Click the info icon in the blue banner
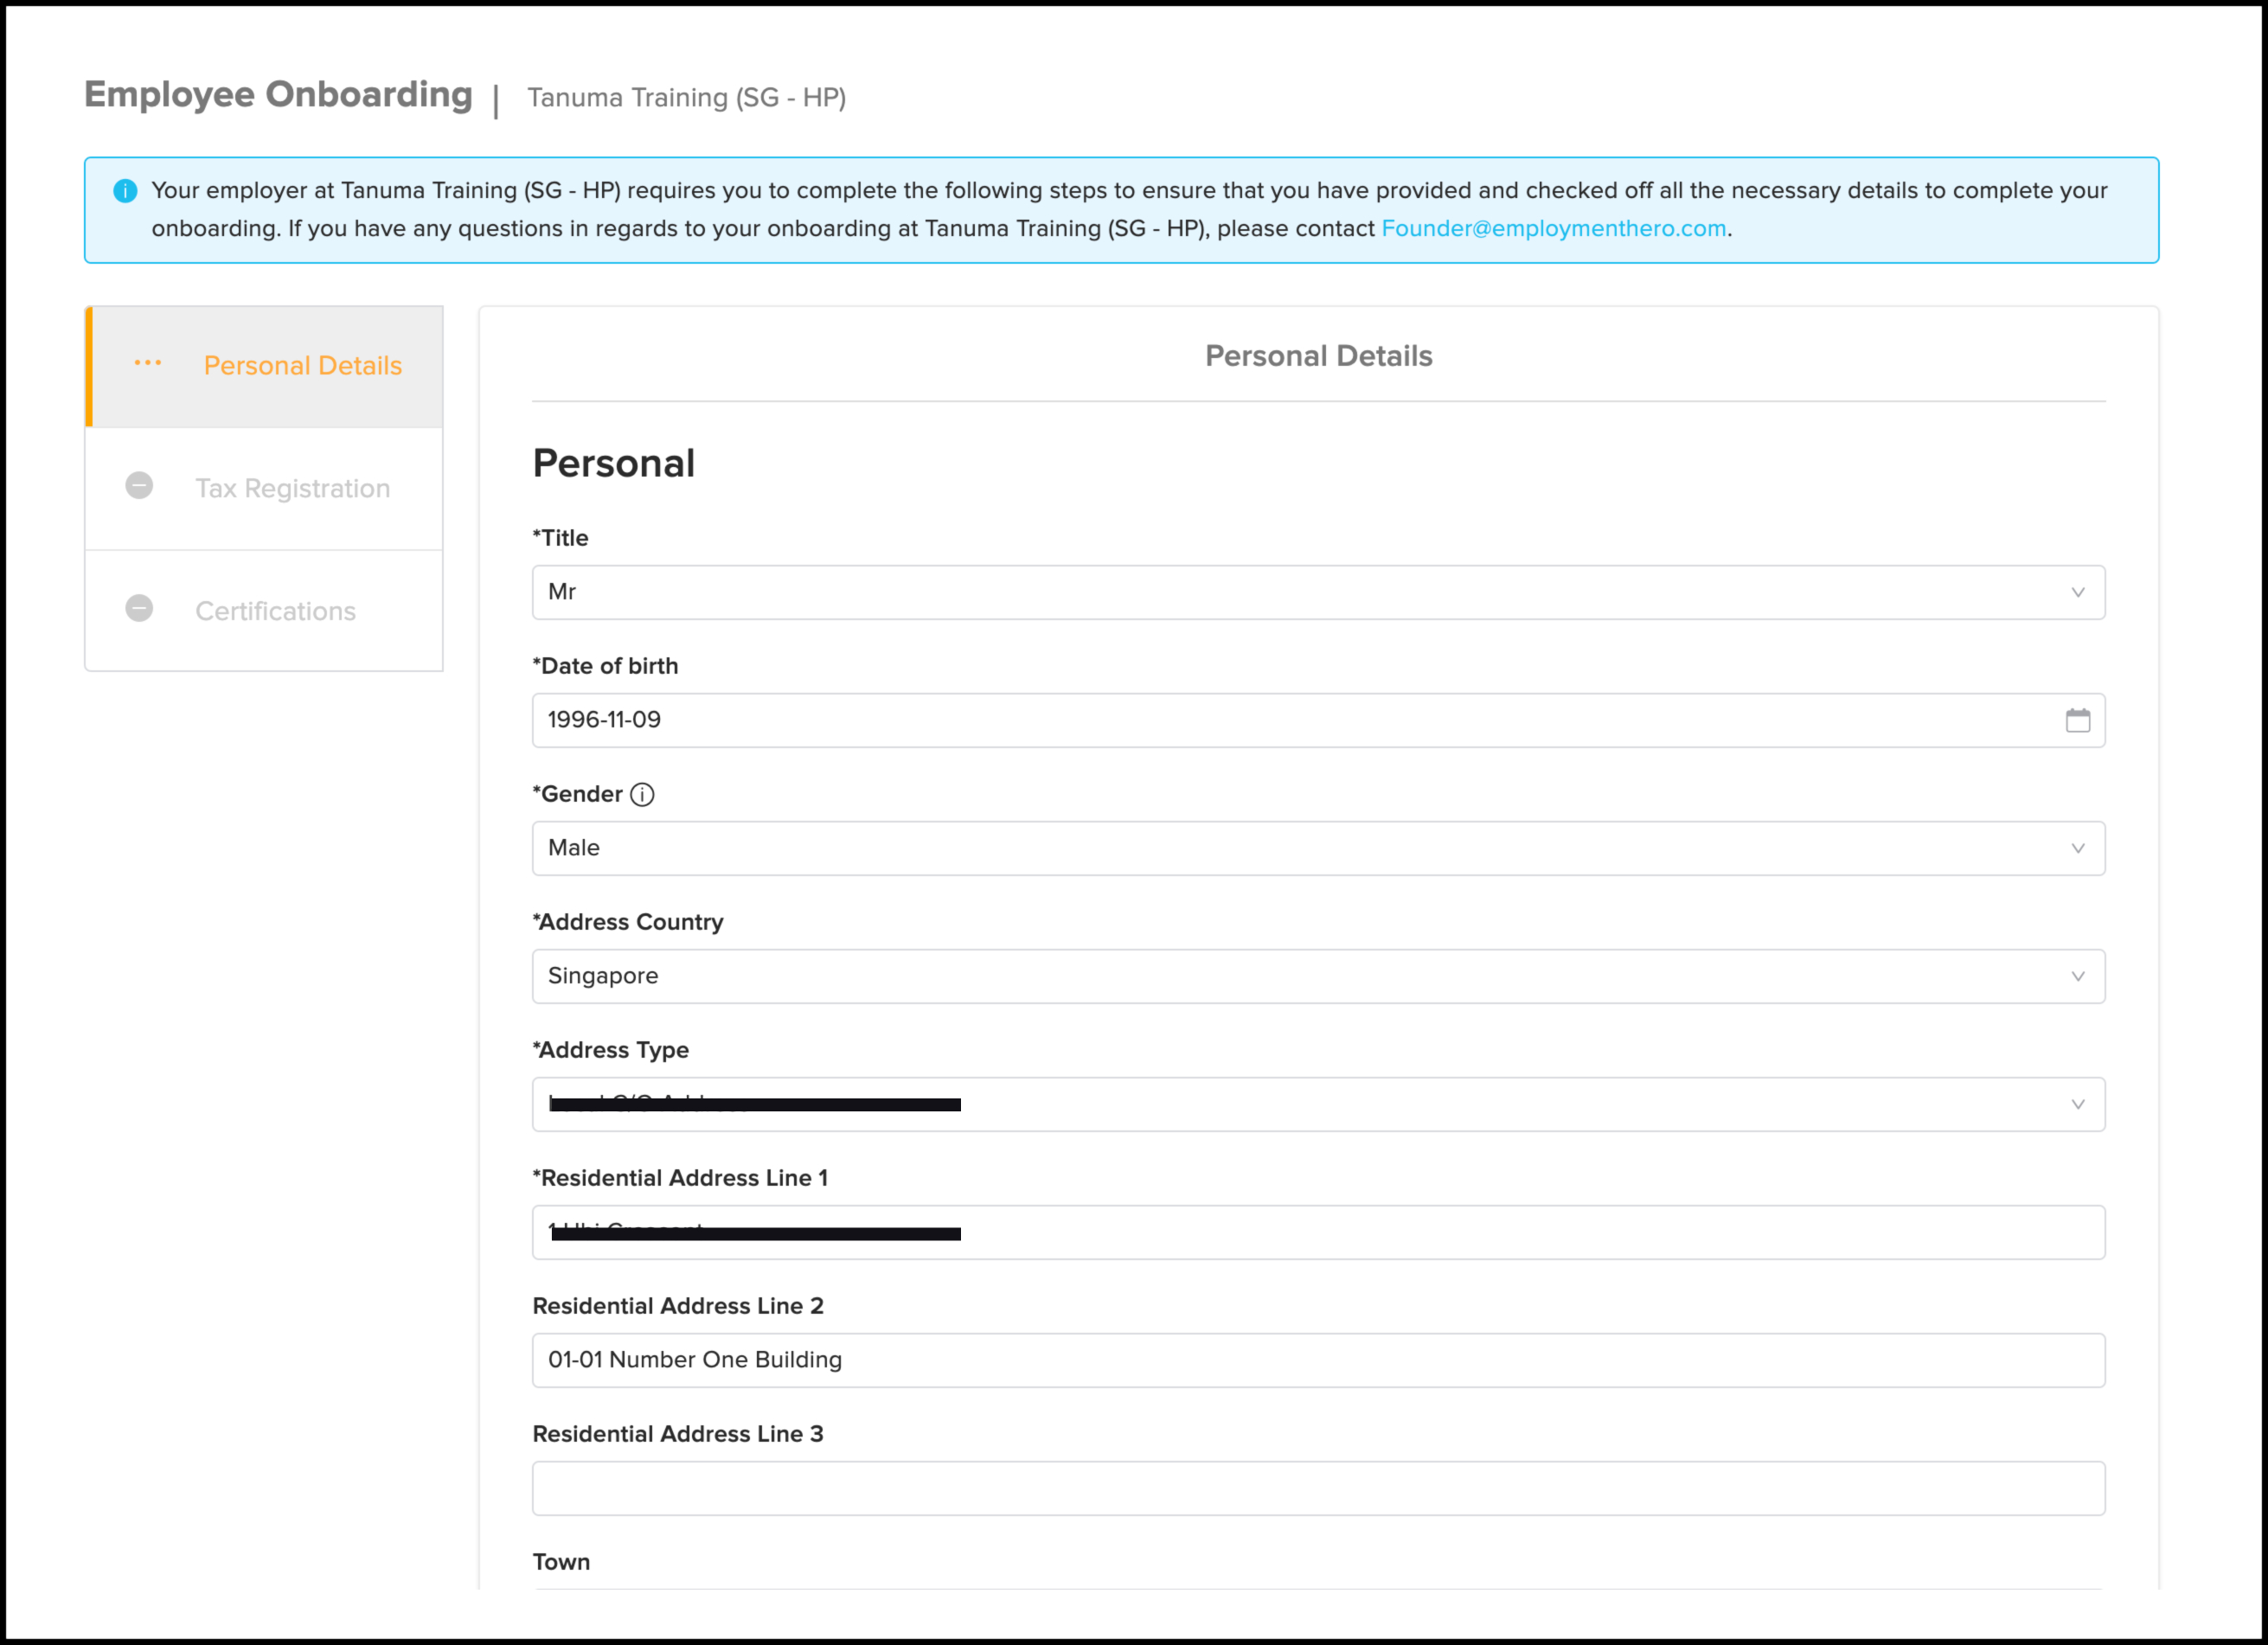 click(x=125, y=191)
